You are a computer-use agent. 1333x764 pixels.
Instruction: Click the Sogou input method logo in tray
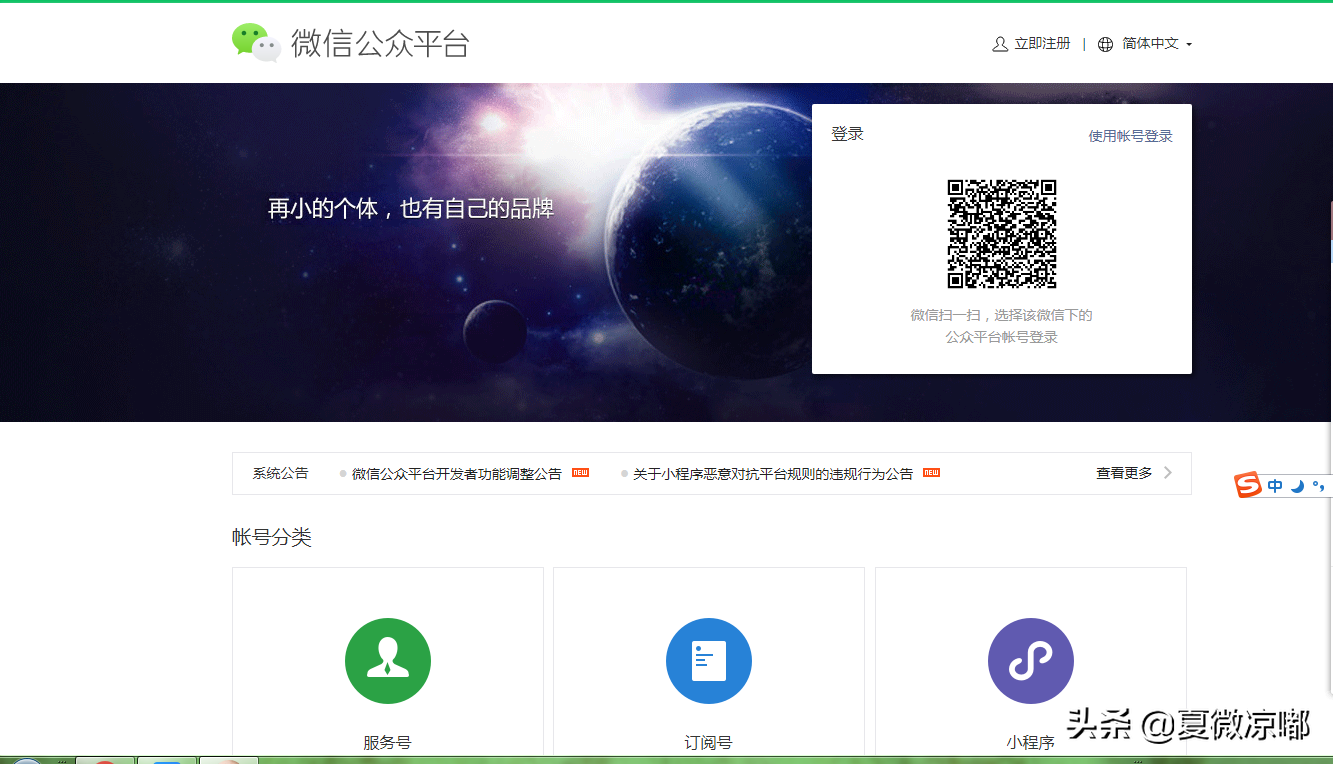click(x=1246, y=485)
